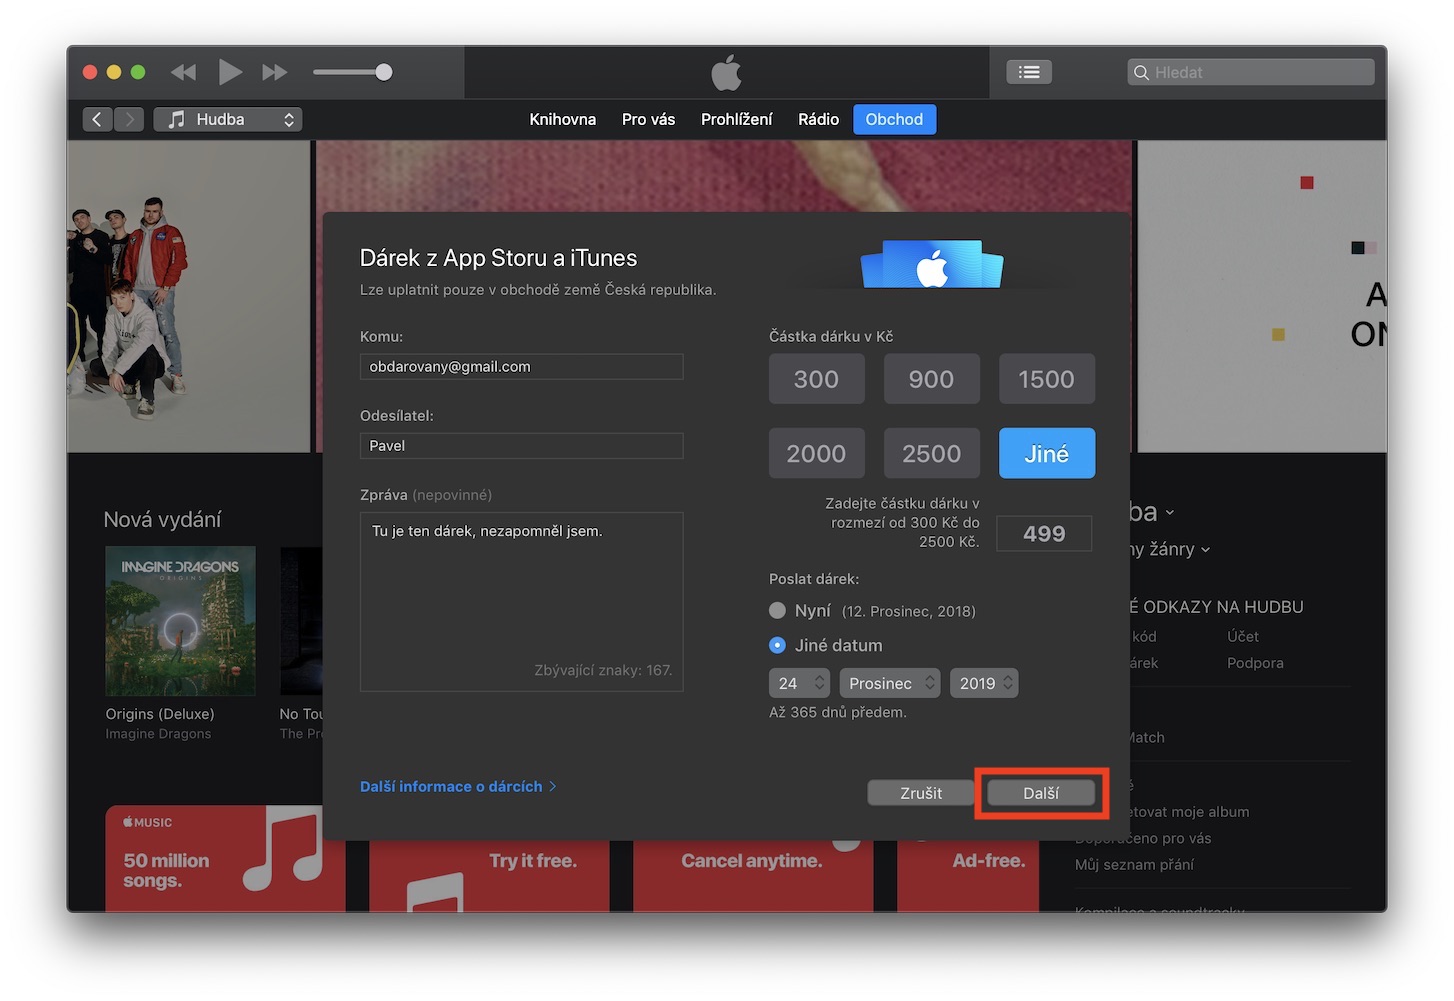Screen dimensions: 1454x1001
Task: Select the Jiné custom amount button
Action: coord(1046,453)
